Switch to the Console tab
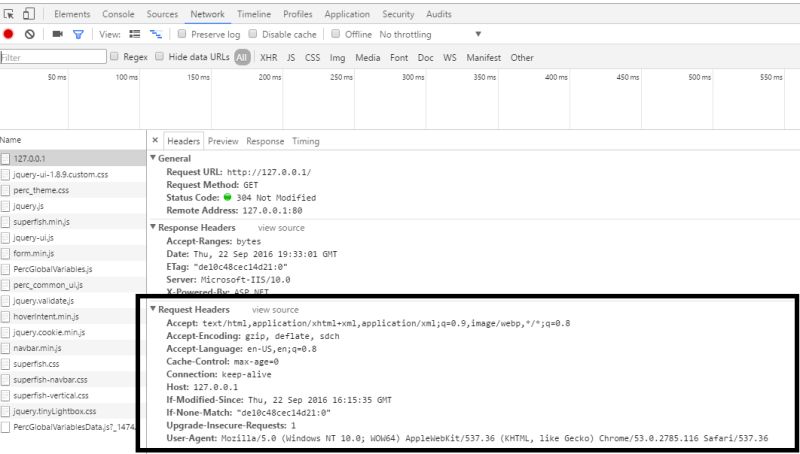The height and width of the screenshot is (454, 800). coord(118,14)
